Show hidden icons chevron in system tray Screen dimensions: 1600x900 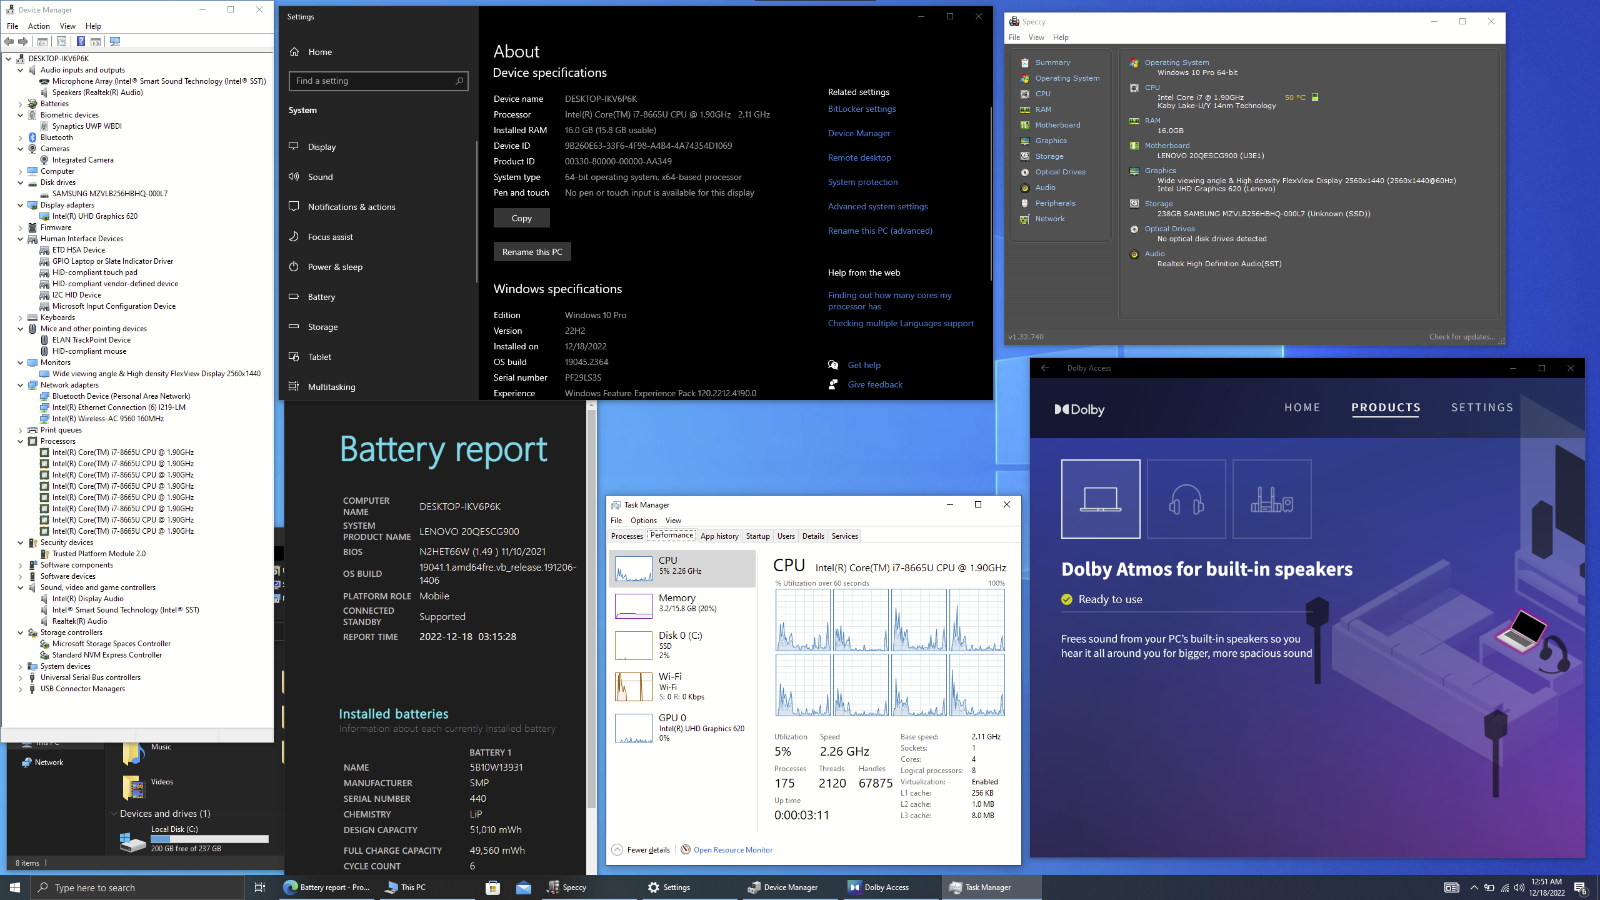coord(1473,887)
